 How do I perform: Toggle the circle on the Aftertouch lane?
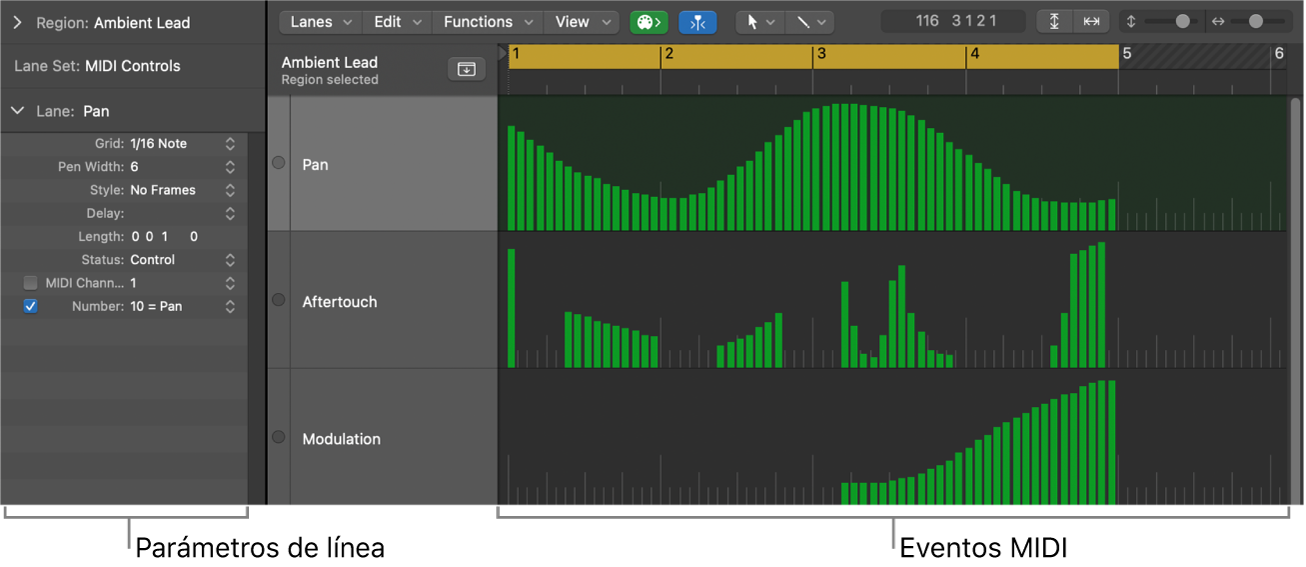tap(279, 300)
